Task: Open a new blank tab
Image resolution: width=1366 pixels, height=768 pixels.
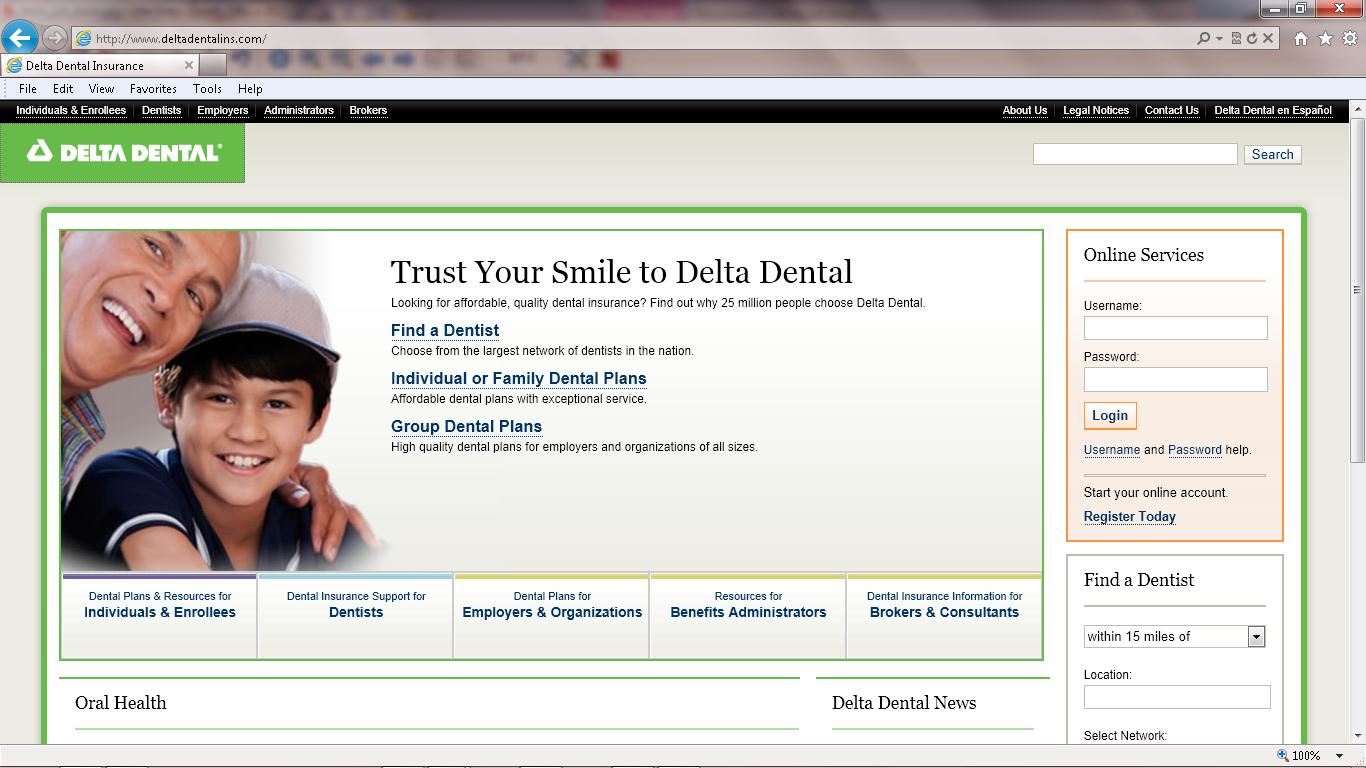Action: click(213, 65)
